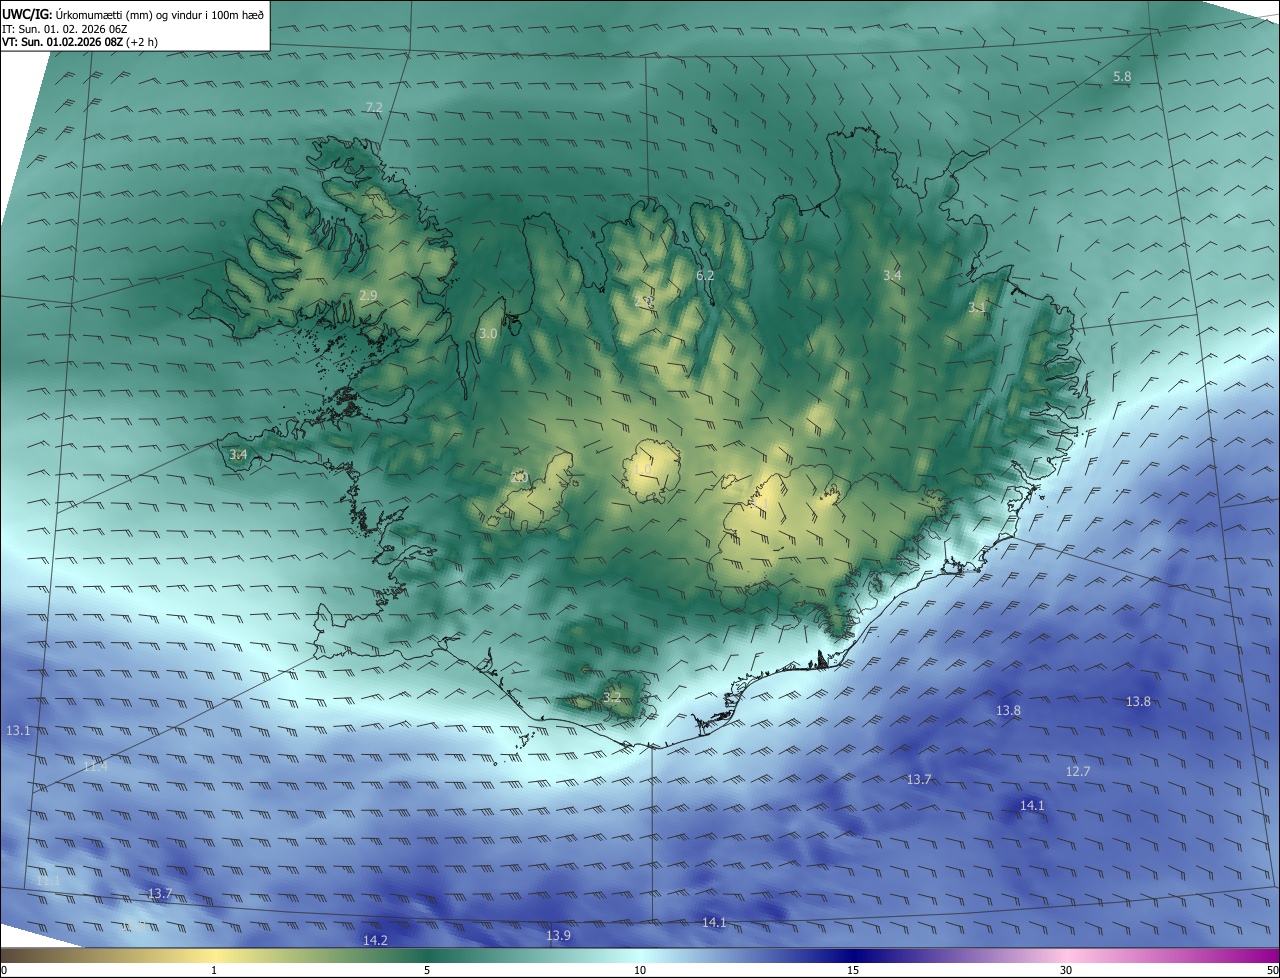Screen dimensions: 1280x978
Task: Click the 7.2 value label on the map
Action: [374, 107]
